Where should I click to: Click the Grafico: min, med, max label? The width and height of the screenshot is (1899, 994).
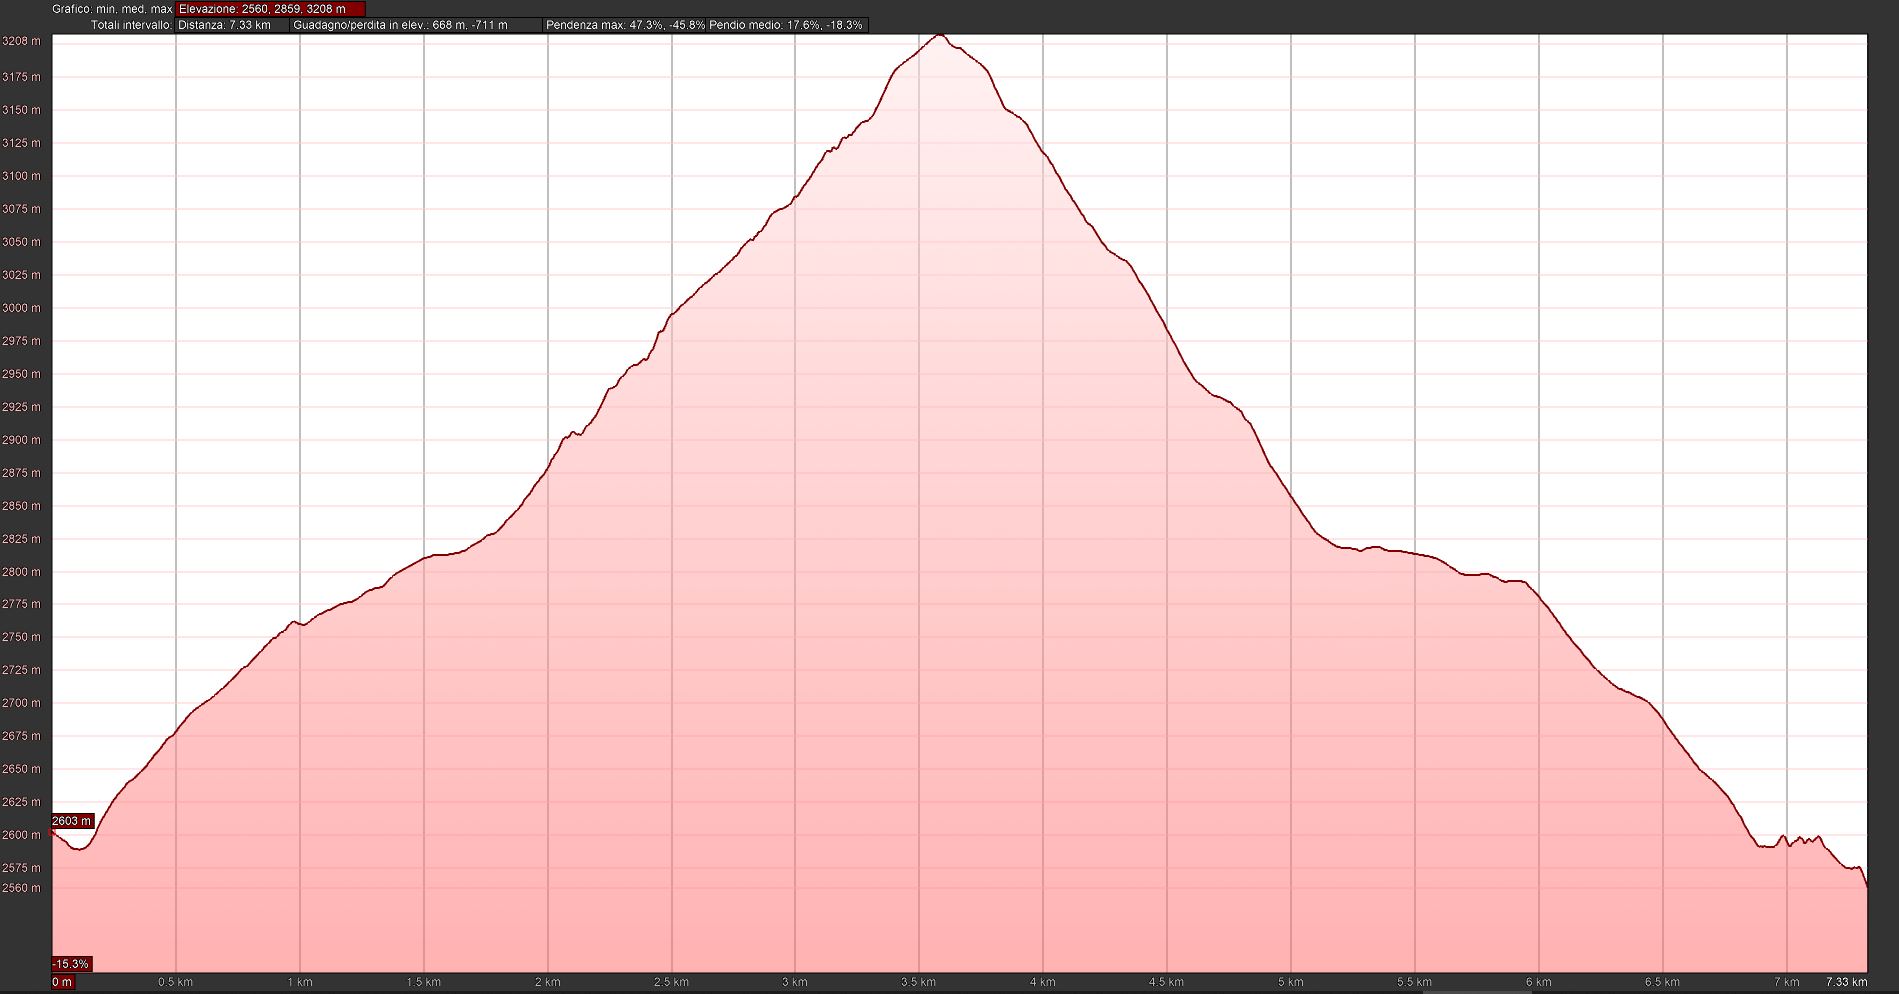coord(113,9)
